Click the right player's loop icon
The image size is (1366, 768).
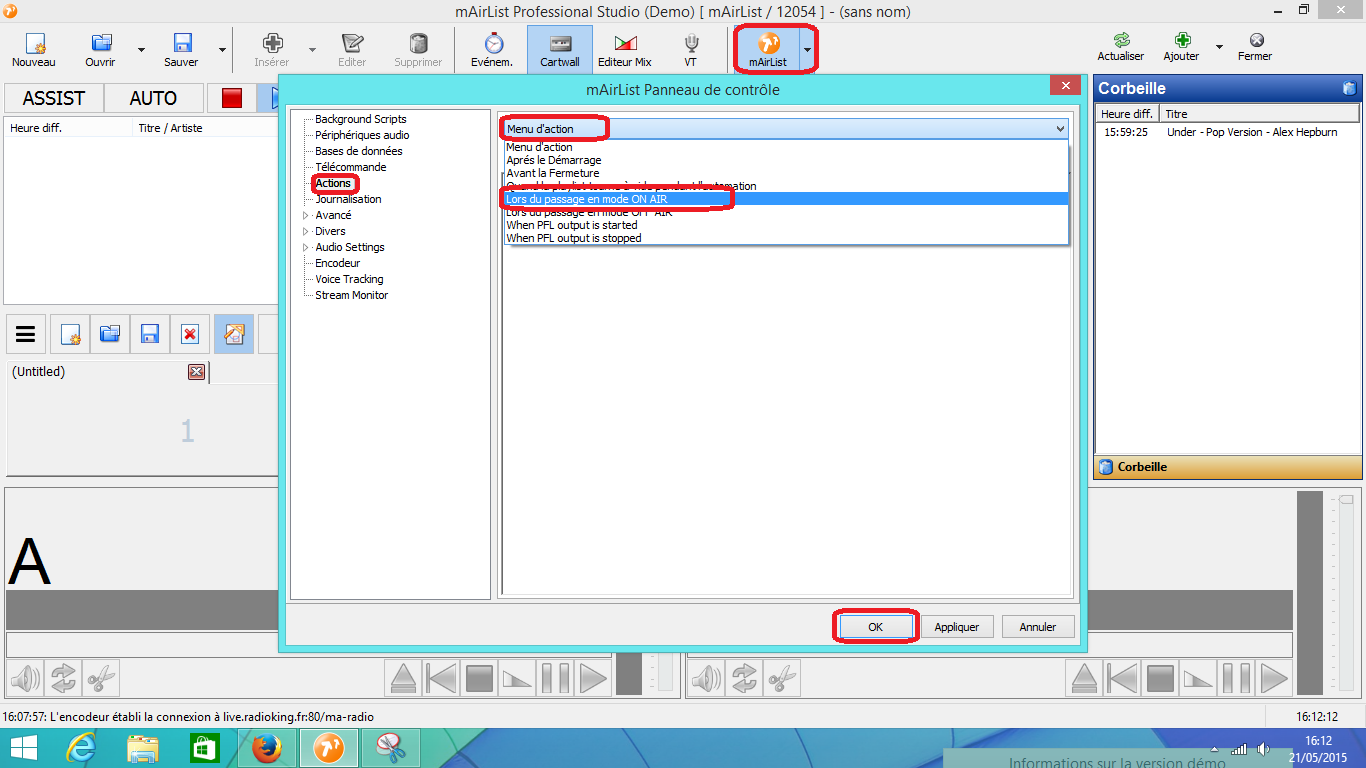point(743,679)
